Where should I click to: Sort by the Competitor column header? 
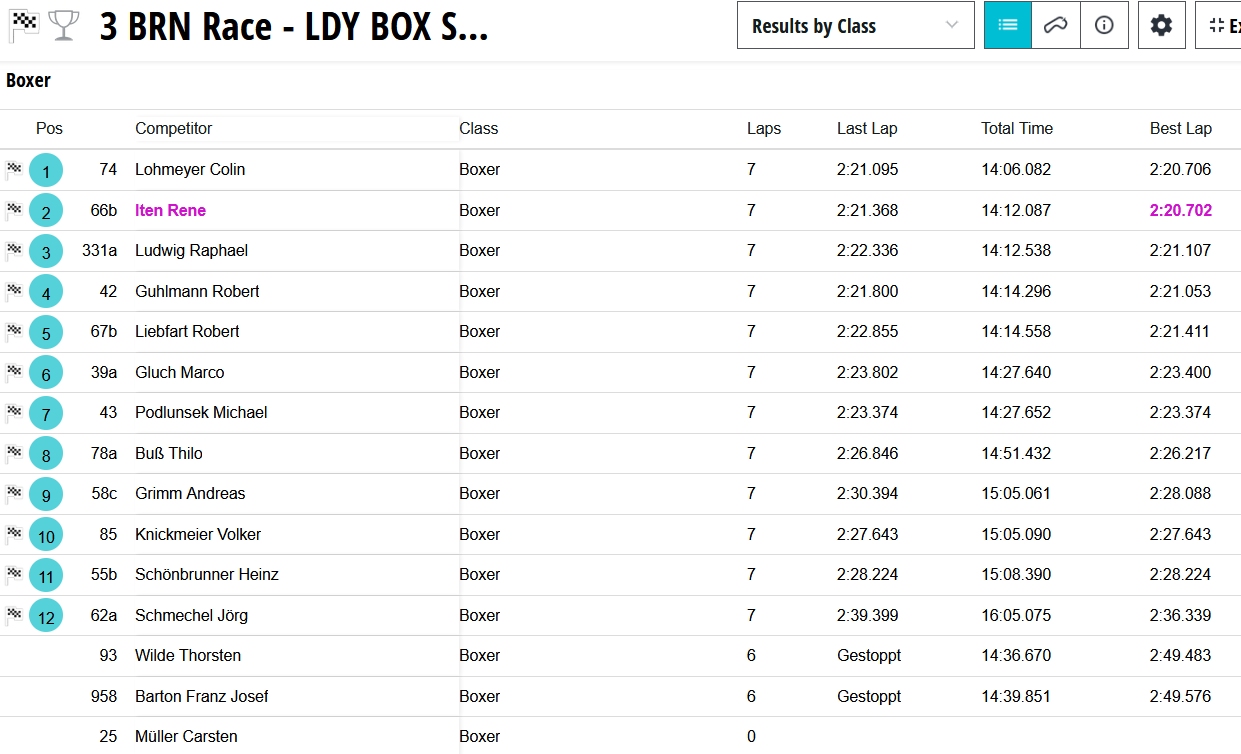click(x=174, y=129)
